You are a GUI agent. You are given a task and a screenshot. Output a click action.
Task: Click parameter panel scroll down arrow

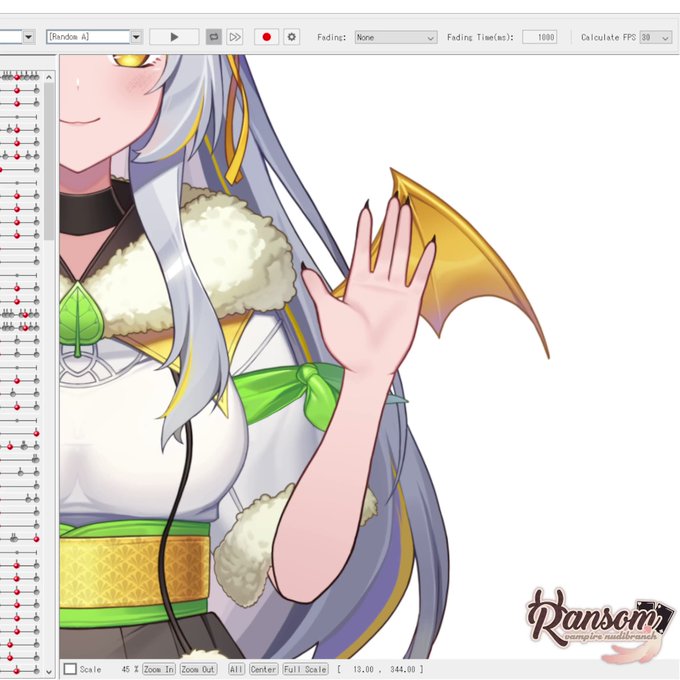[x=49, y=672]
